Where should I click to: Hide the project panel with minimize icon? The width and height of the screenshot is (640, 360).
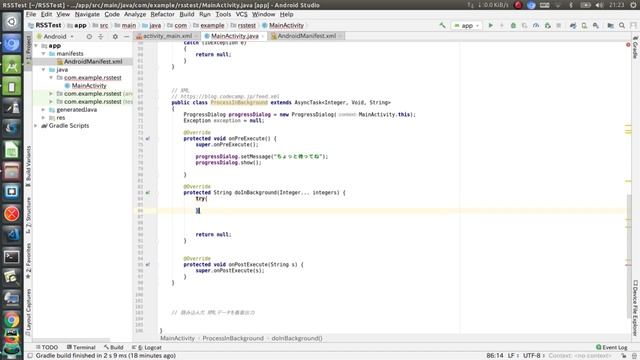[x=127, y=36]
